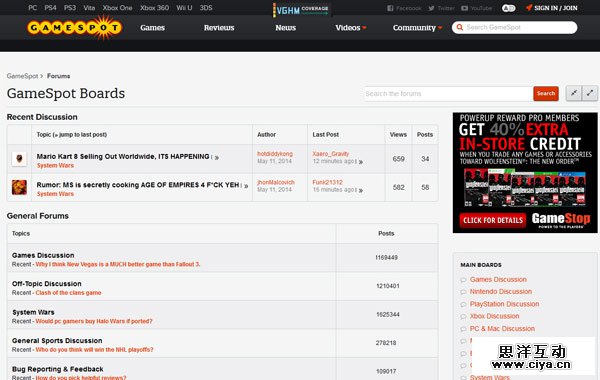
Task: Click the magnifier icon in GameSpot search
Action: click(460, 28)
